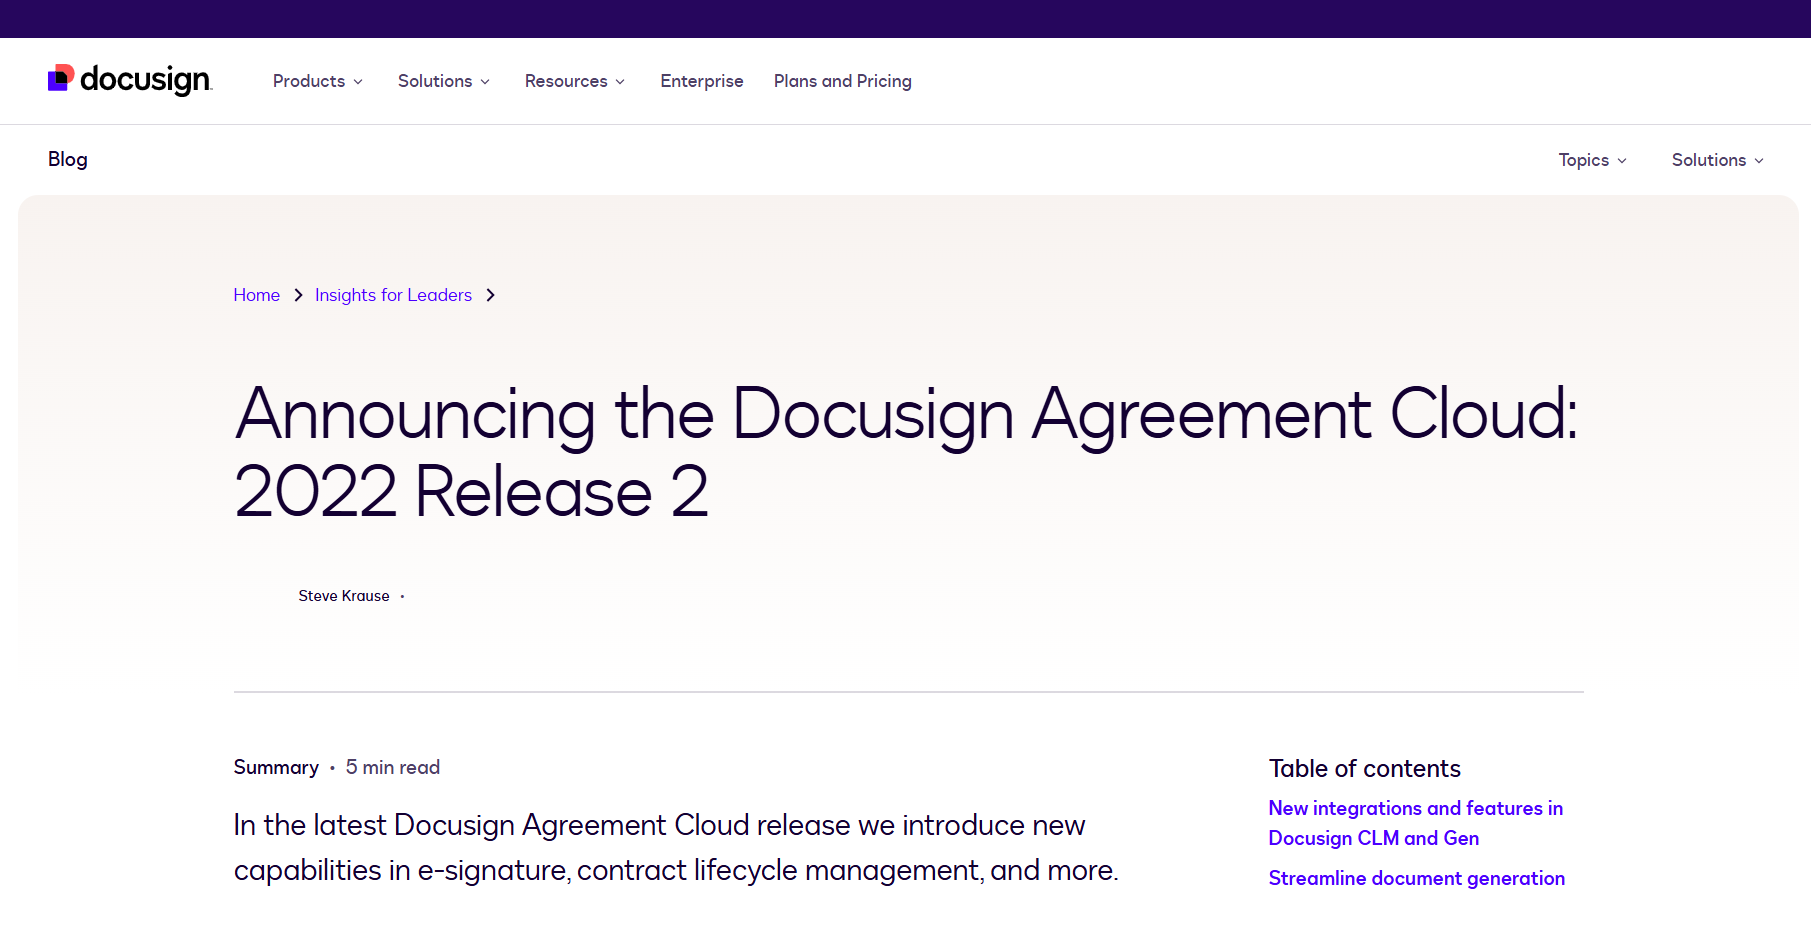Viewport: 1811px width, 927px height.
Task: Click the Blog label
Action: [67, 159]
